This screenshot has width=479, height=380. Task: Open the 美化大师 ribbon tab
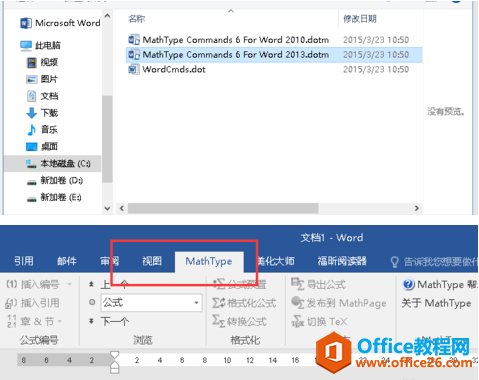[276, 261]
